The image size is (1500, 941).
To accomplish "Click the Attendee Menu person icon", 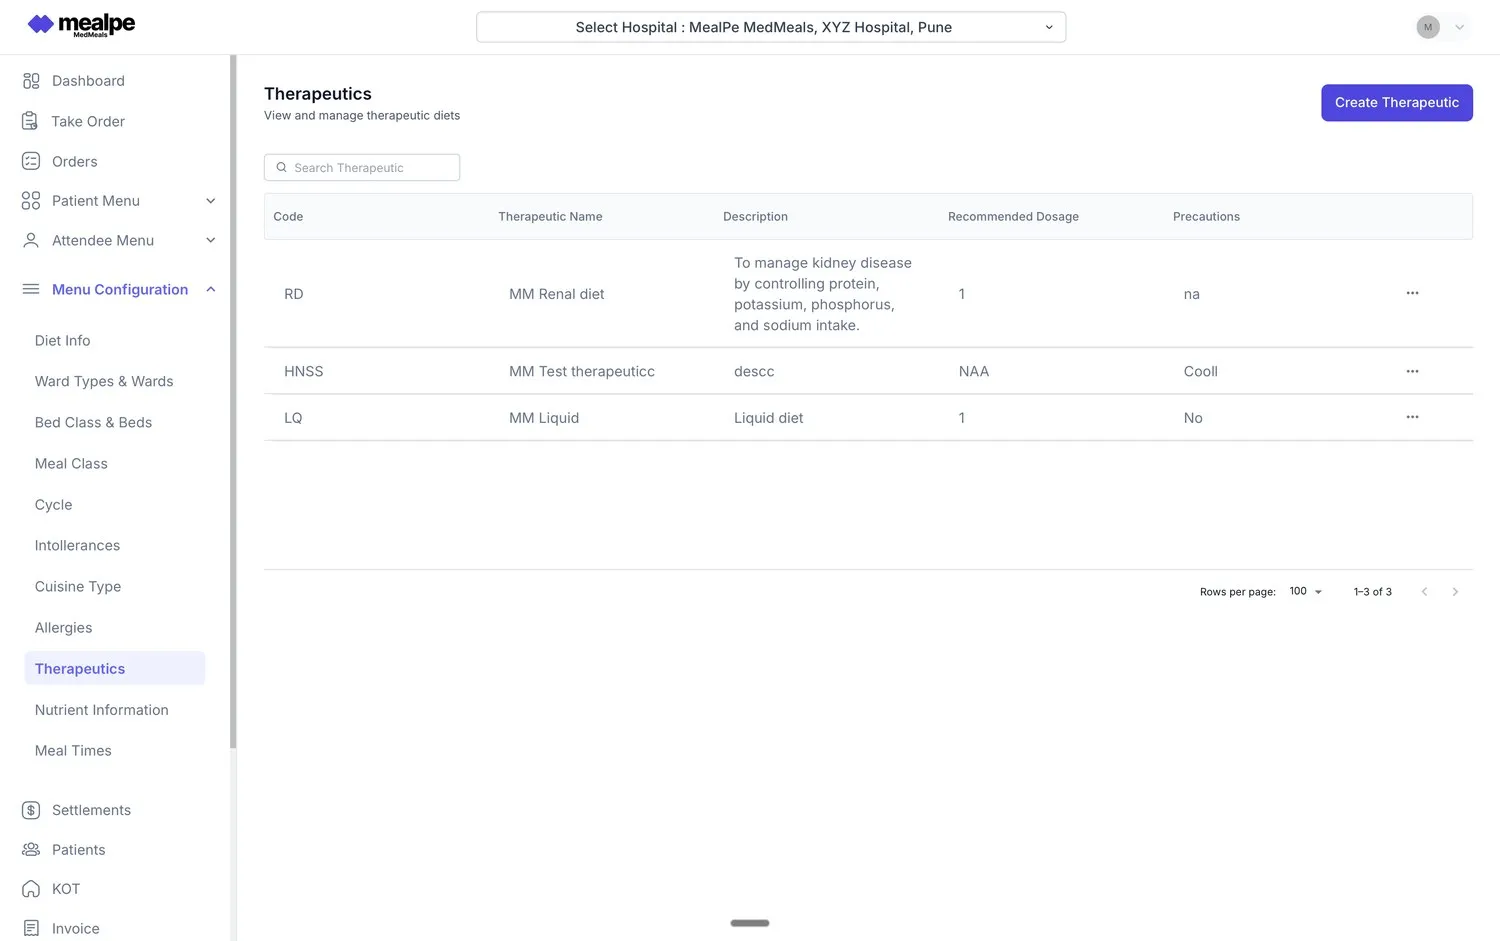I will click(31, 240).
